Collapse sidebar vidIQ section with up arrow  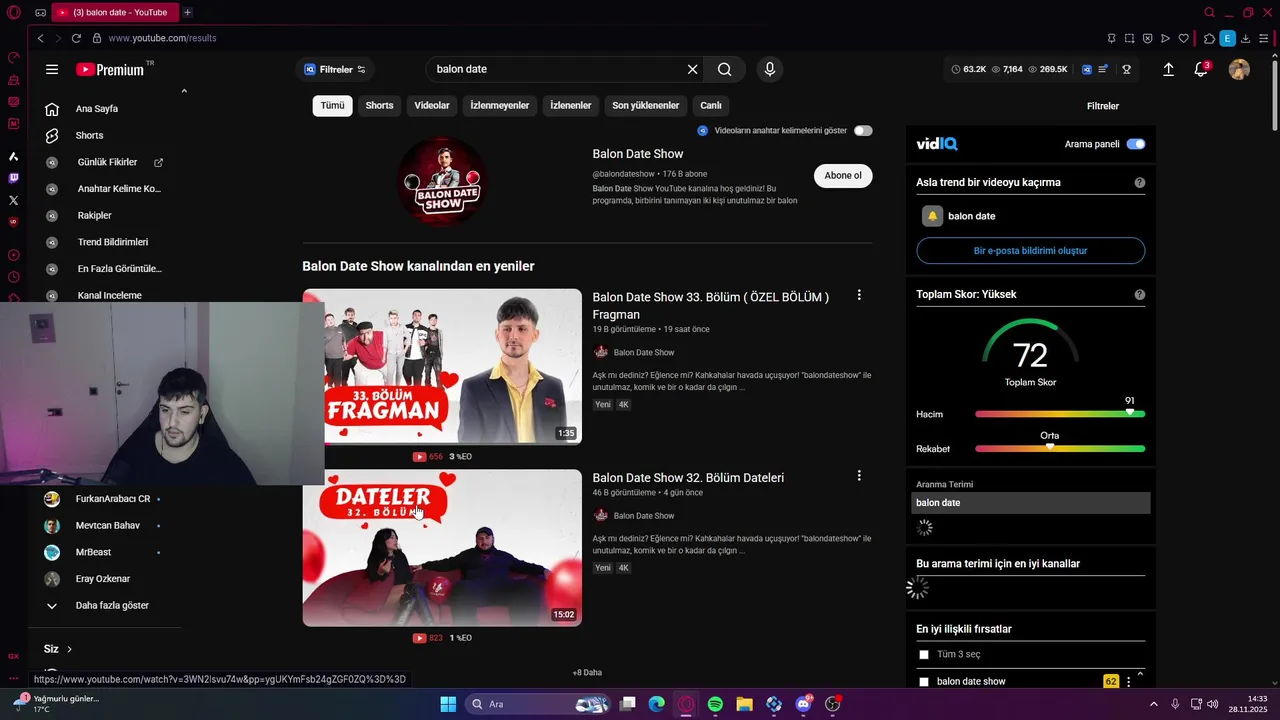(x=184, y=91)
